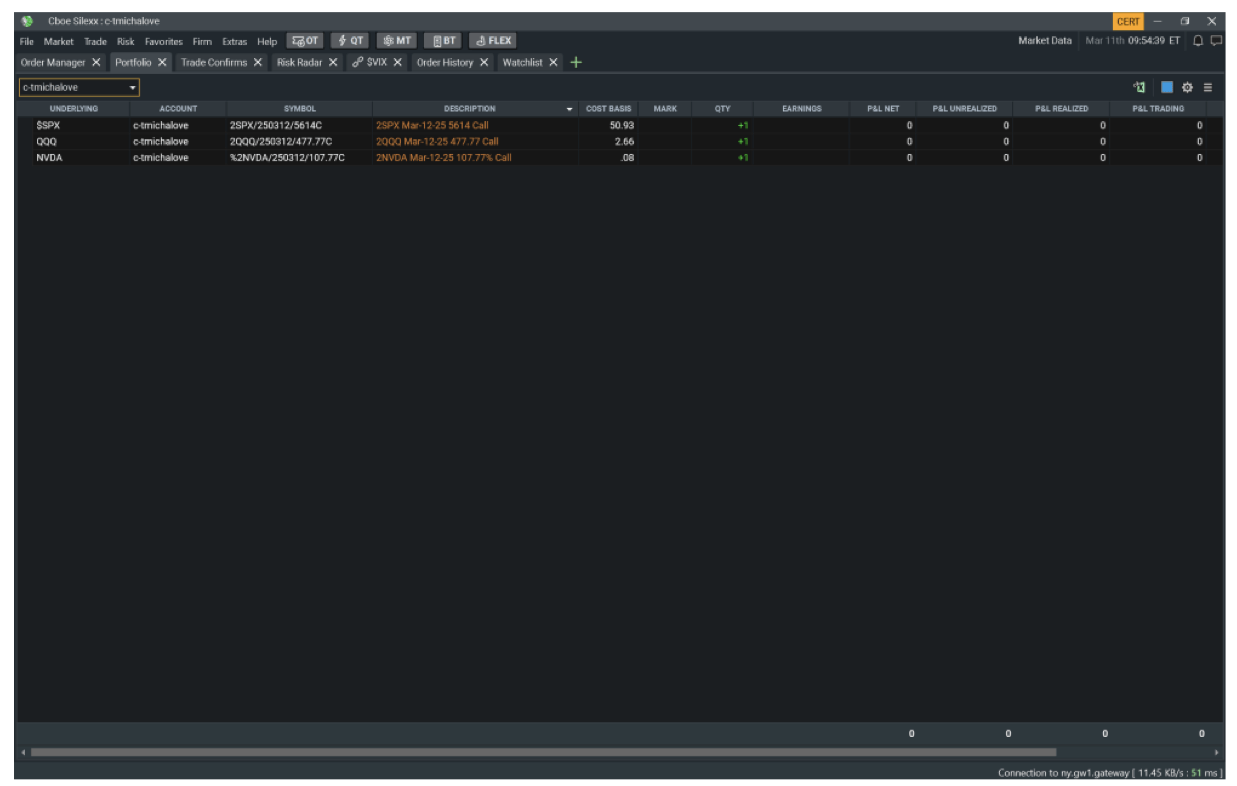This screenshot has width=1237, height=786.
Task: Sort by the Cost Basis column header
Action: [609, 109]
